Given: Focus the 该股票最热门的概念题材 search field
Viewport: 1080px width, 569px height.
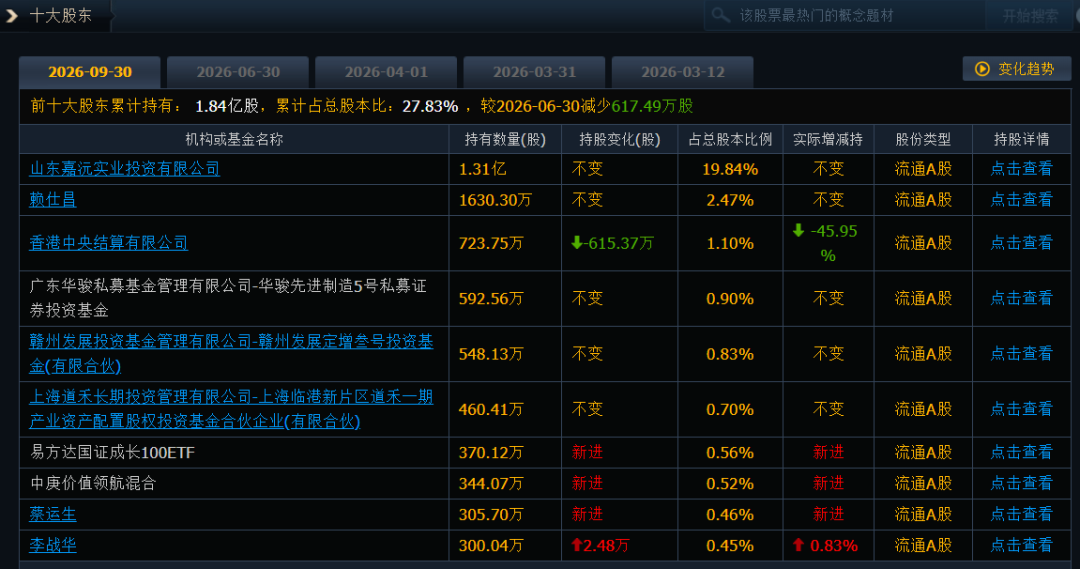Looking at the screenshot, I should coord(845,15).
